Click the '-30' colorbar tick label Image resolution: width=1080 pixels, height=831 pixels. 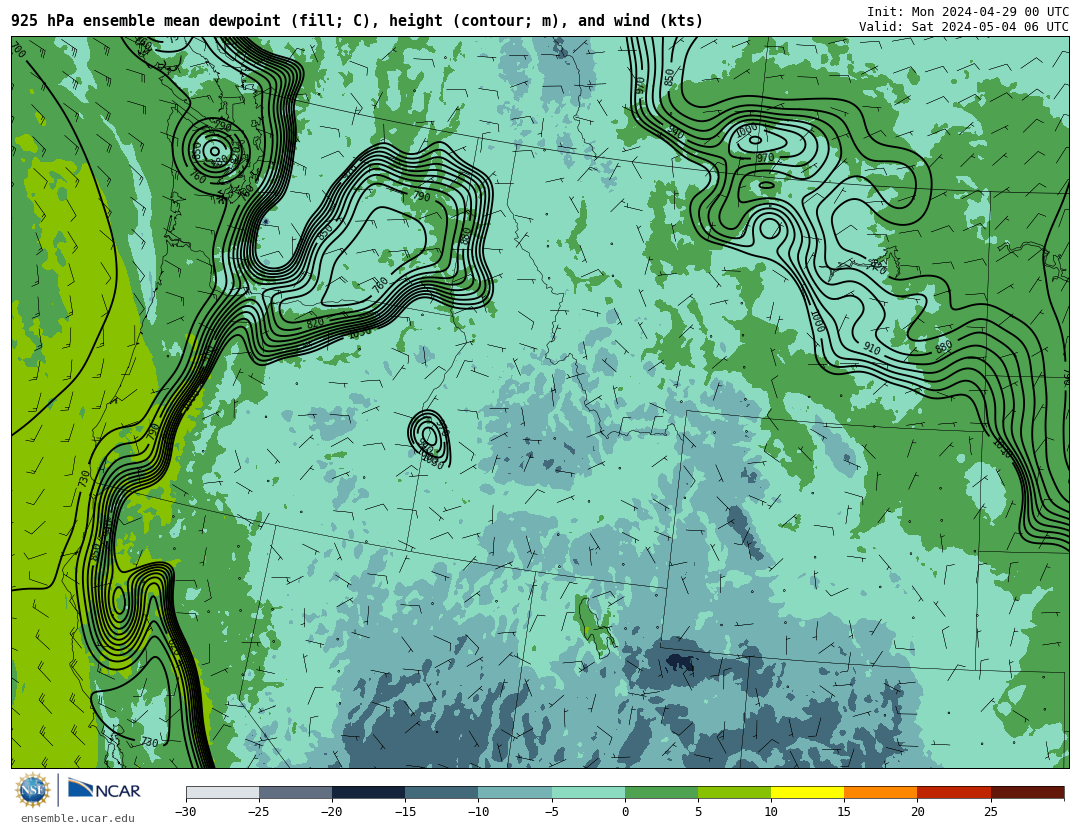186,812
